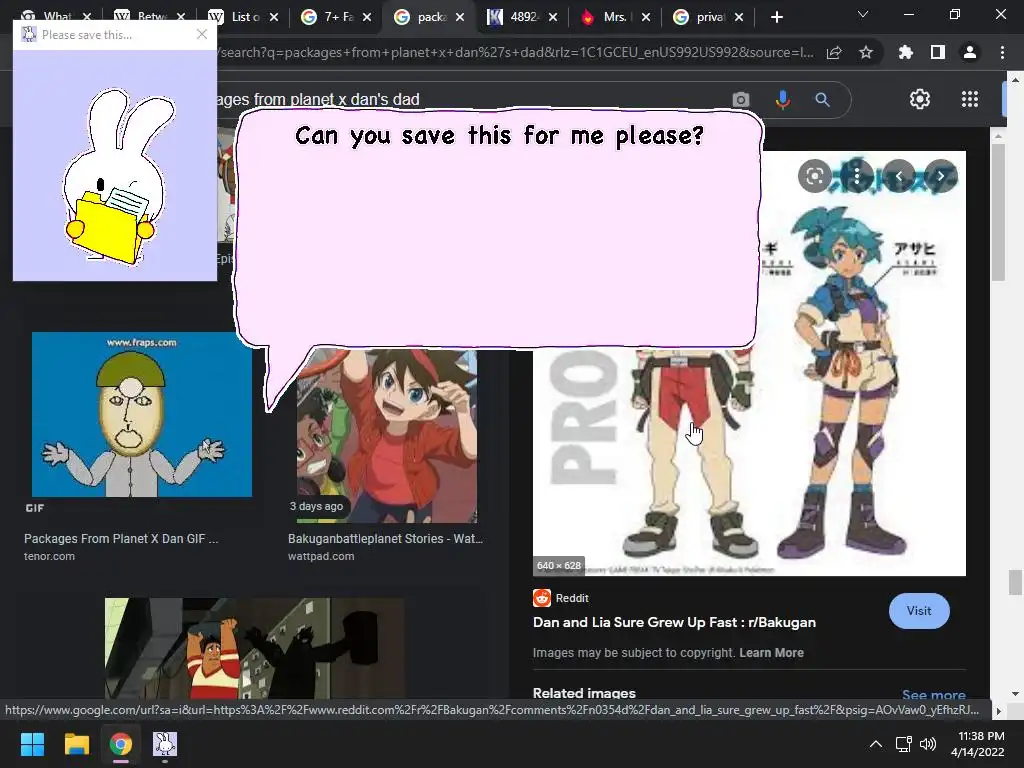Click the page vertical scrollbar thumb
Image resolution: width=1024 pixels, height=768 pixels.
[1016, 581]
